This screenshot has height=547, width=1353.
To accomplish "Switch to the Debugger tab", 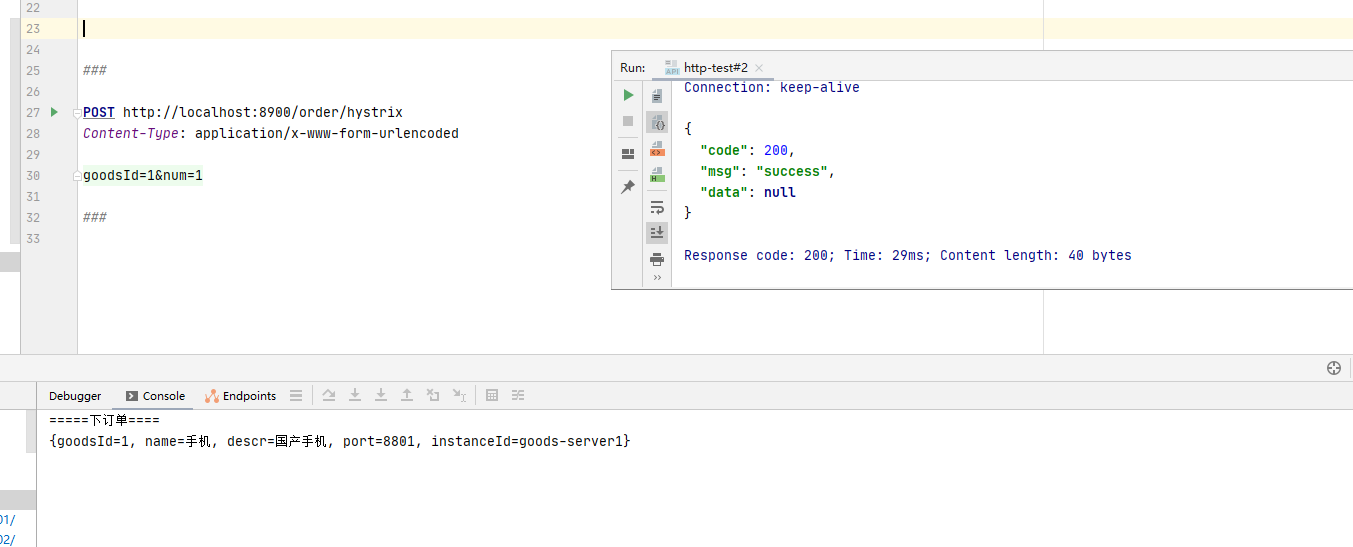I will (75, 396).
